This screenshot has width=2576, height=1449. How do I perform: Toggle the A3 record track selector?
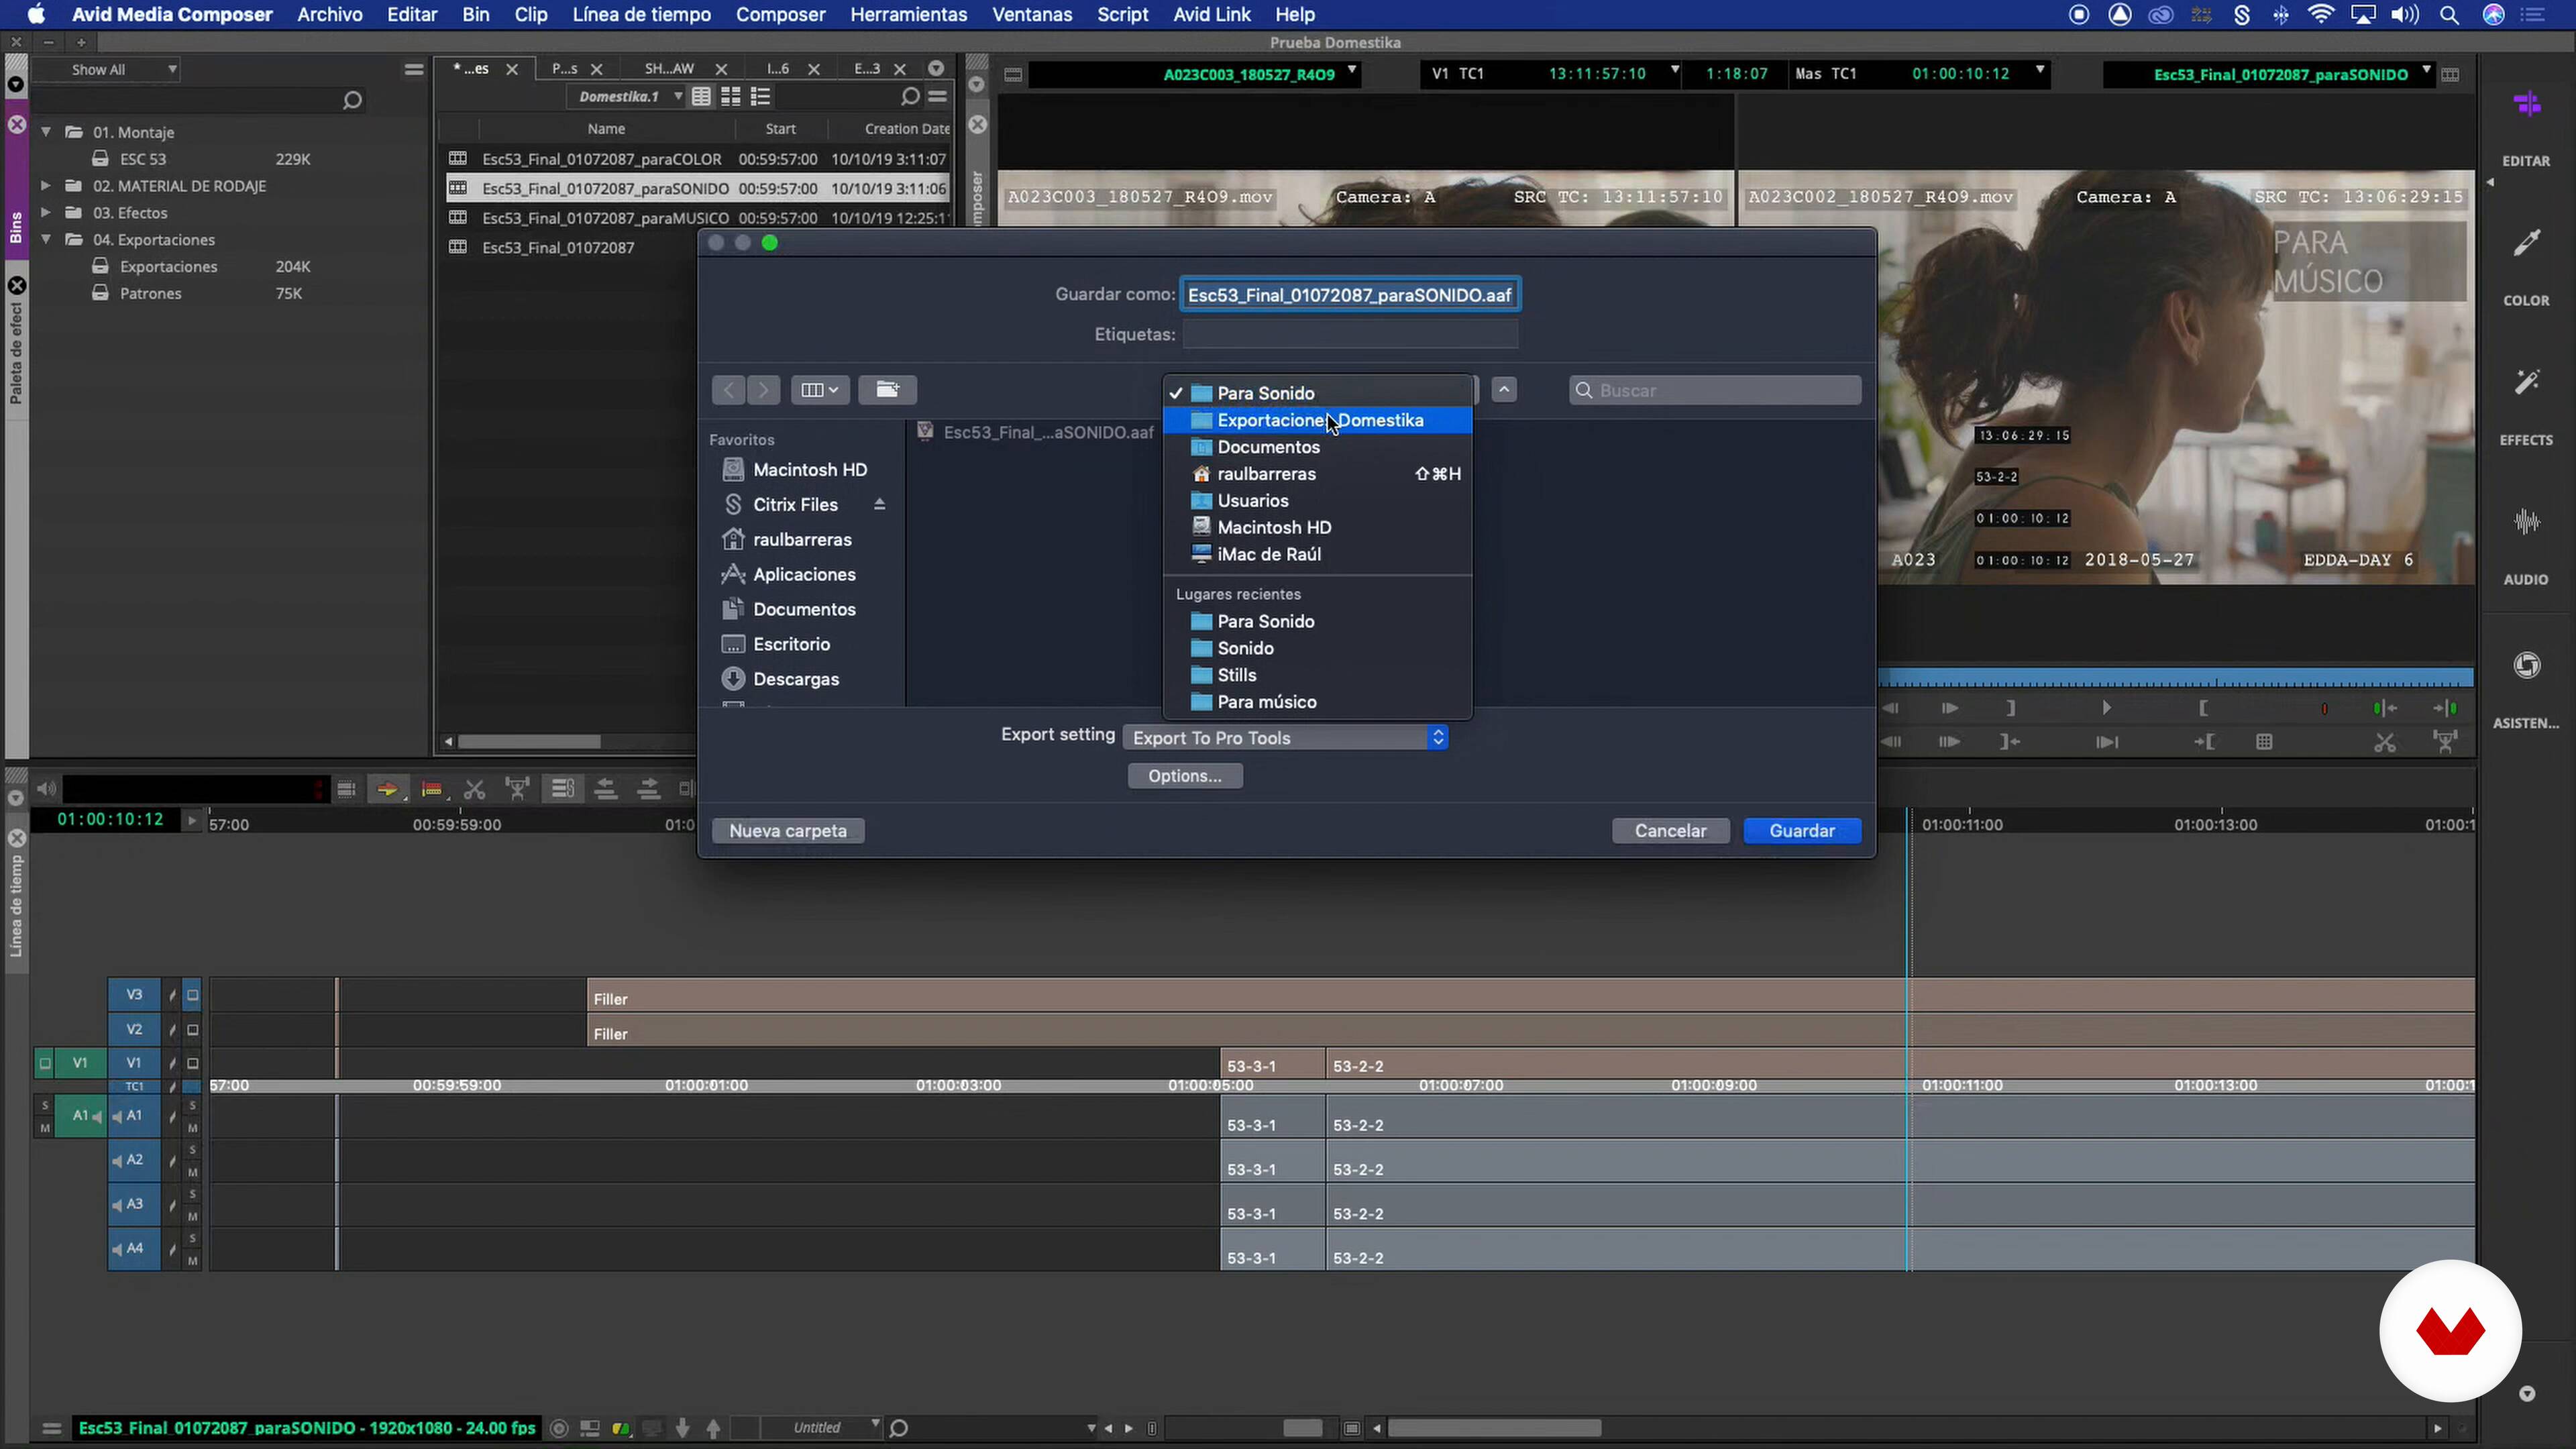click(134, 1205)
